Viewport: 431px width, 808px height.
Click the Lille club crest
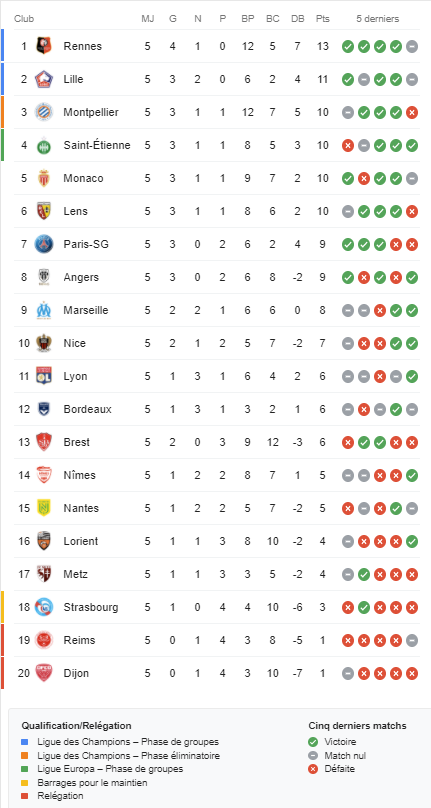click(x=44, y=79)
